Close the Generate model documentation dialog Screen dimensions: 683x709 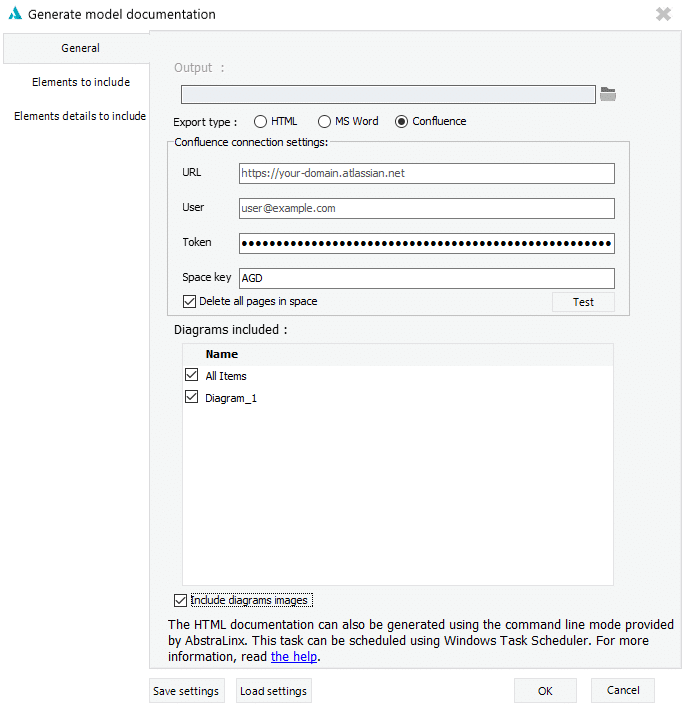pyautogui.click(x=662, y=15)
